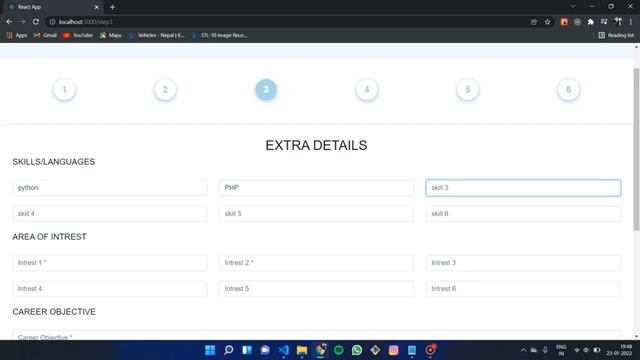The width and height of the screenshot is (640, 360).
Task: Focus the Intrest 3 input
Action: tap(523, 263)
